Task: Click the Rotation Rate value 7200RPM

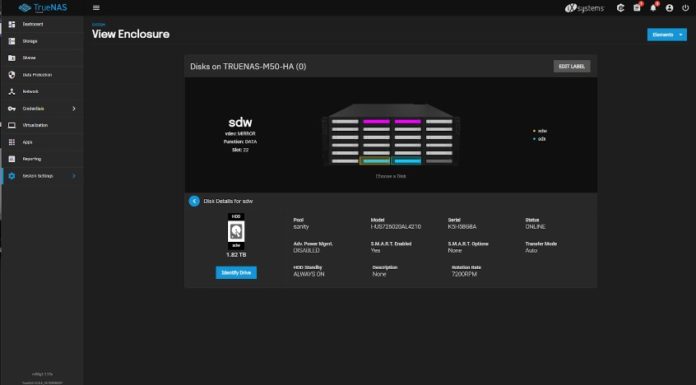Action: [464, 274]
